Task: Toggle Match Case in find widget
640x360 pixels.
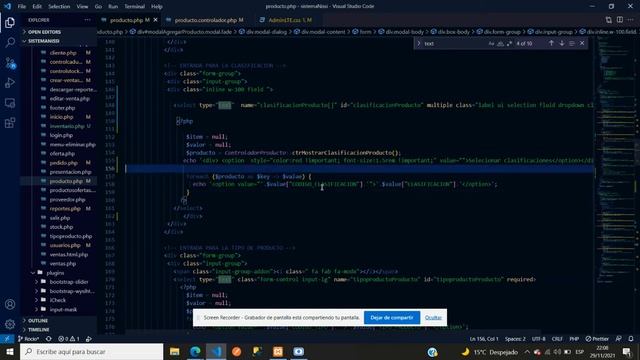Action: pyautogui.click(x=491, y=43)
